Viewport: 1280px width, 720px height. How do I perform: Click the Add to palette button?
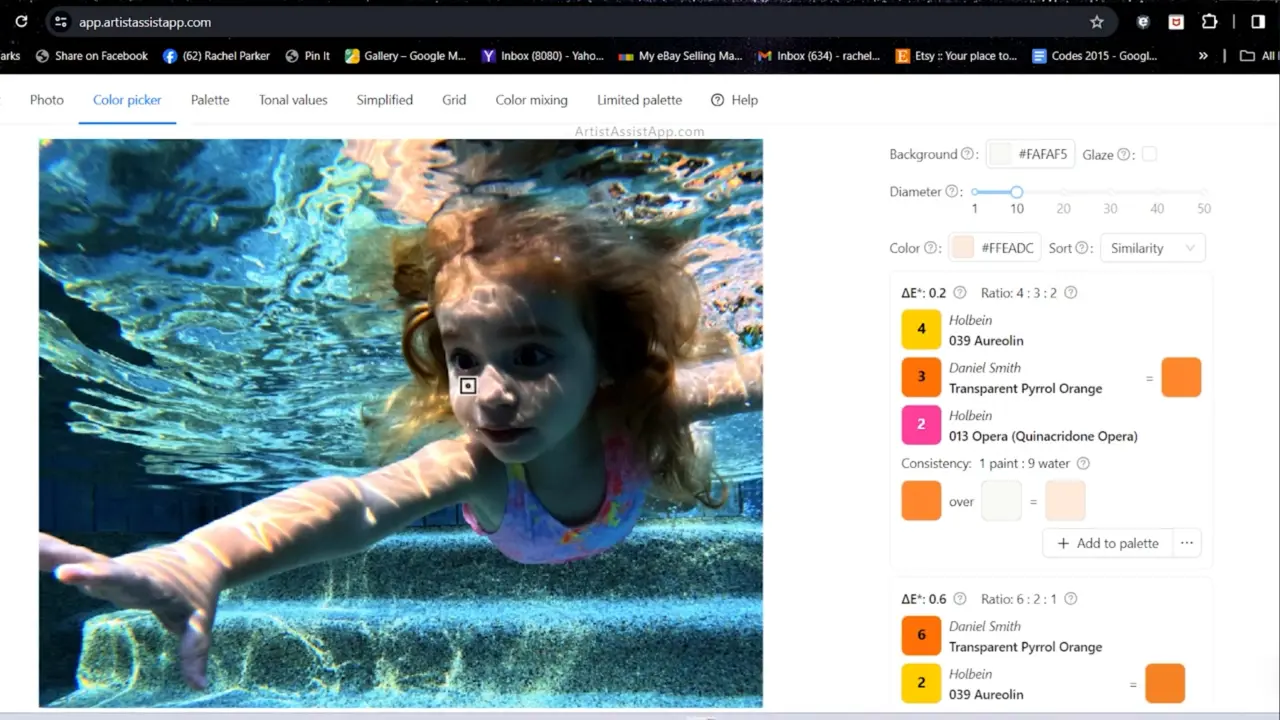point(1108,543)
